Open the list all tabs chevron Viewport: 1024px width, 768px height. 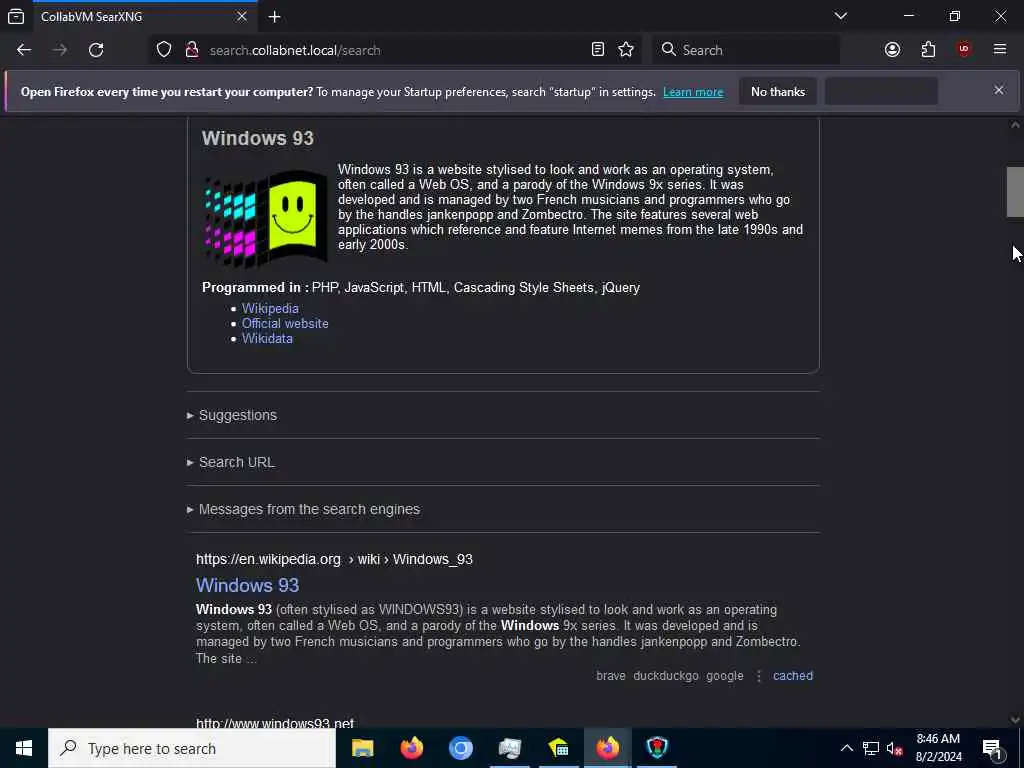841,16
